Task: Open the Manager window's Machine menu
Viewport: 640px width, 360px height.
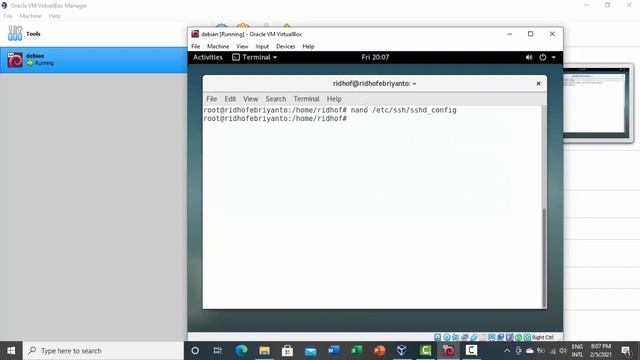Action: (30, 16)
